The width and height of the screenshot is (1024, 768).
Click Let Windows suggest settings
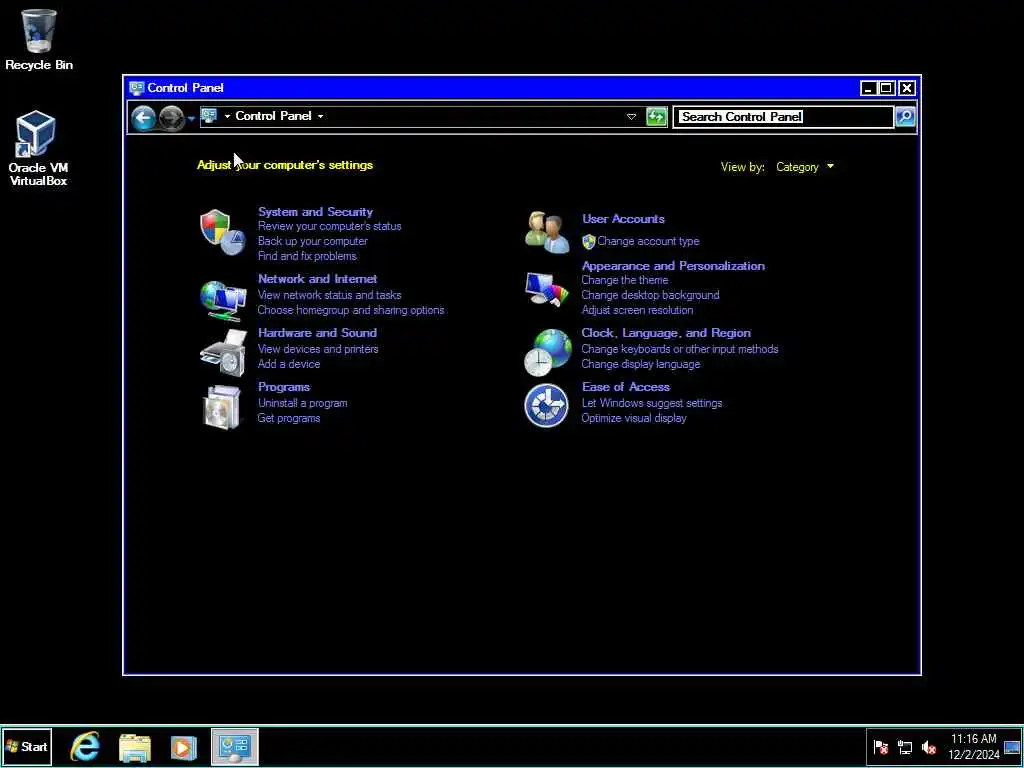652,404
